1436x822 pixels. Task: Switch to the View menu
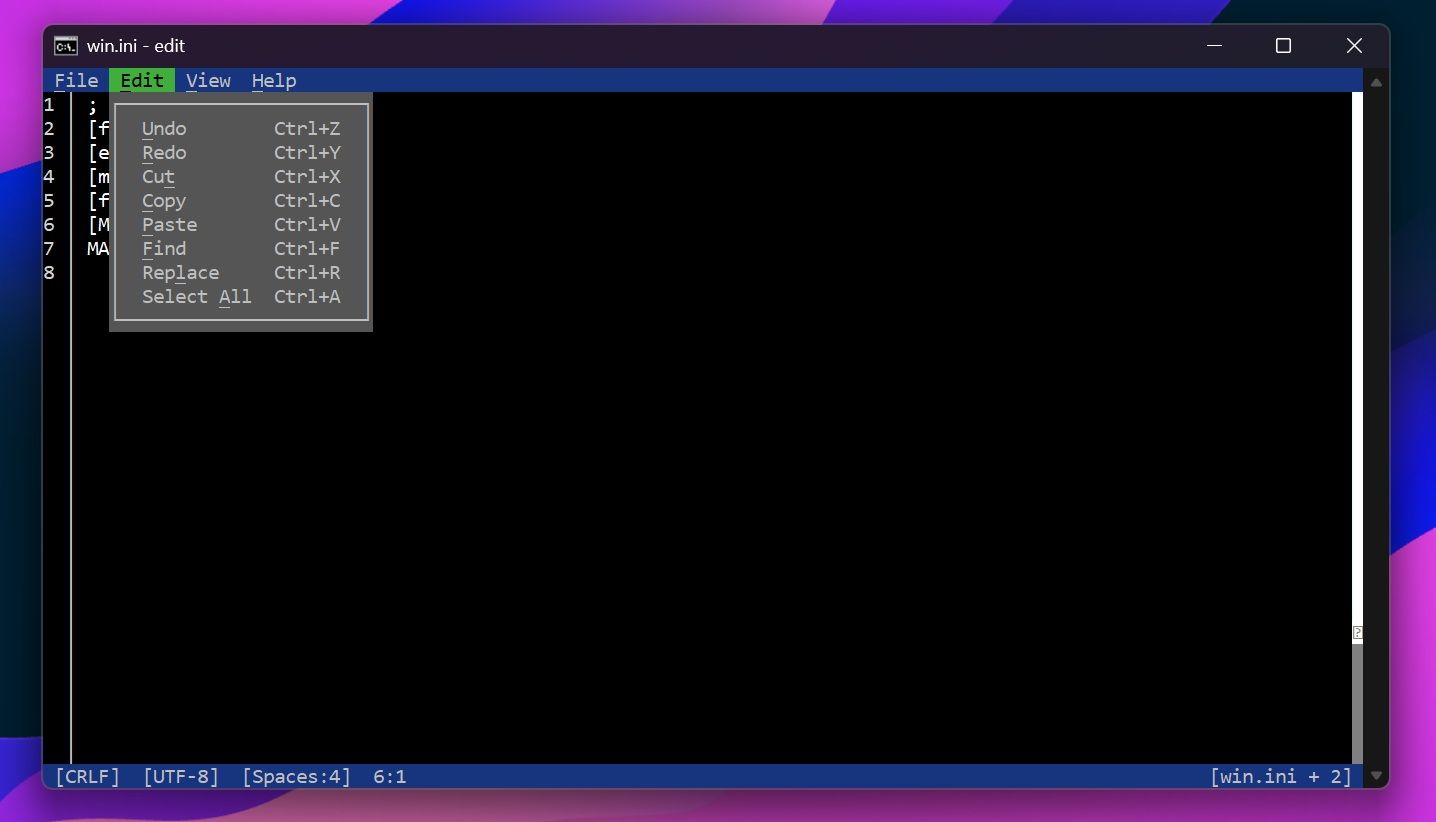click(x=208, y=80)
